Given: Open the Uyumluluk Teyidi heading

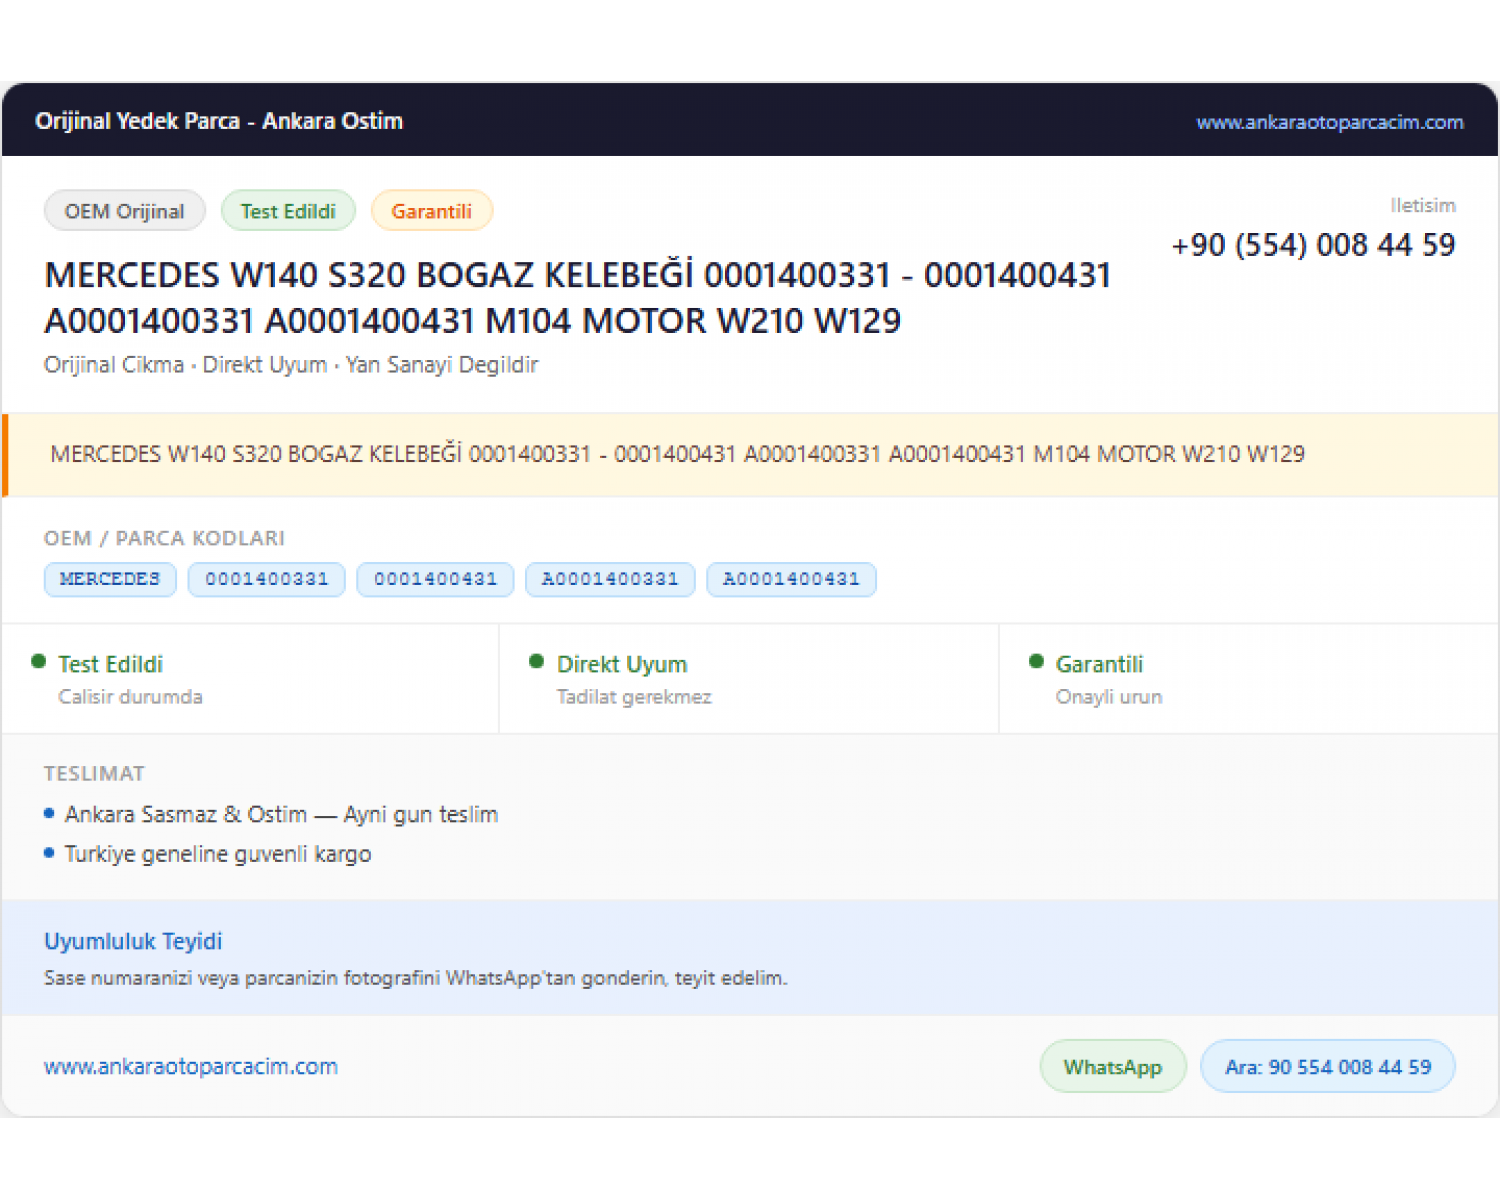Looking at the screenshot, I should (x=133, y=941).
